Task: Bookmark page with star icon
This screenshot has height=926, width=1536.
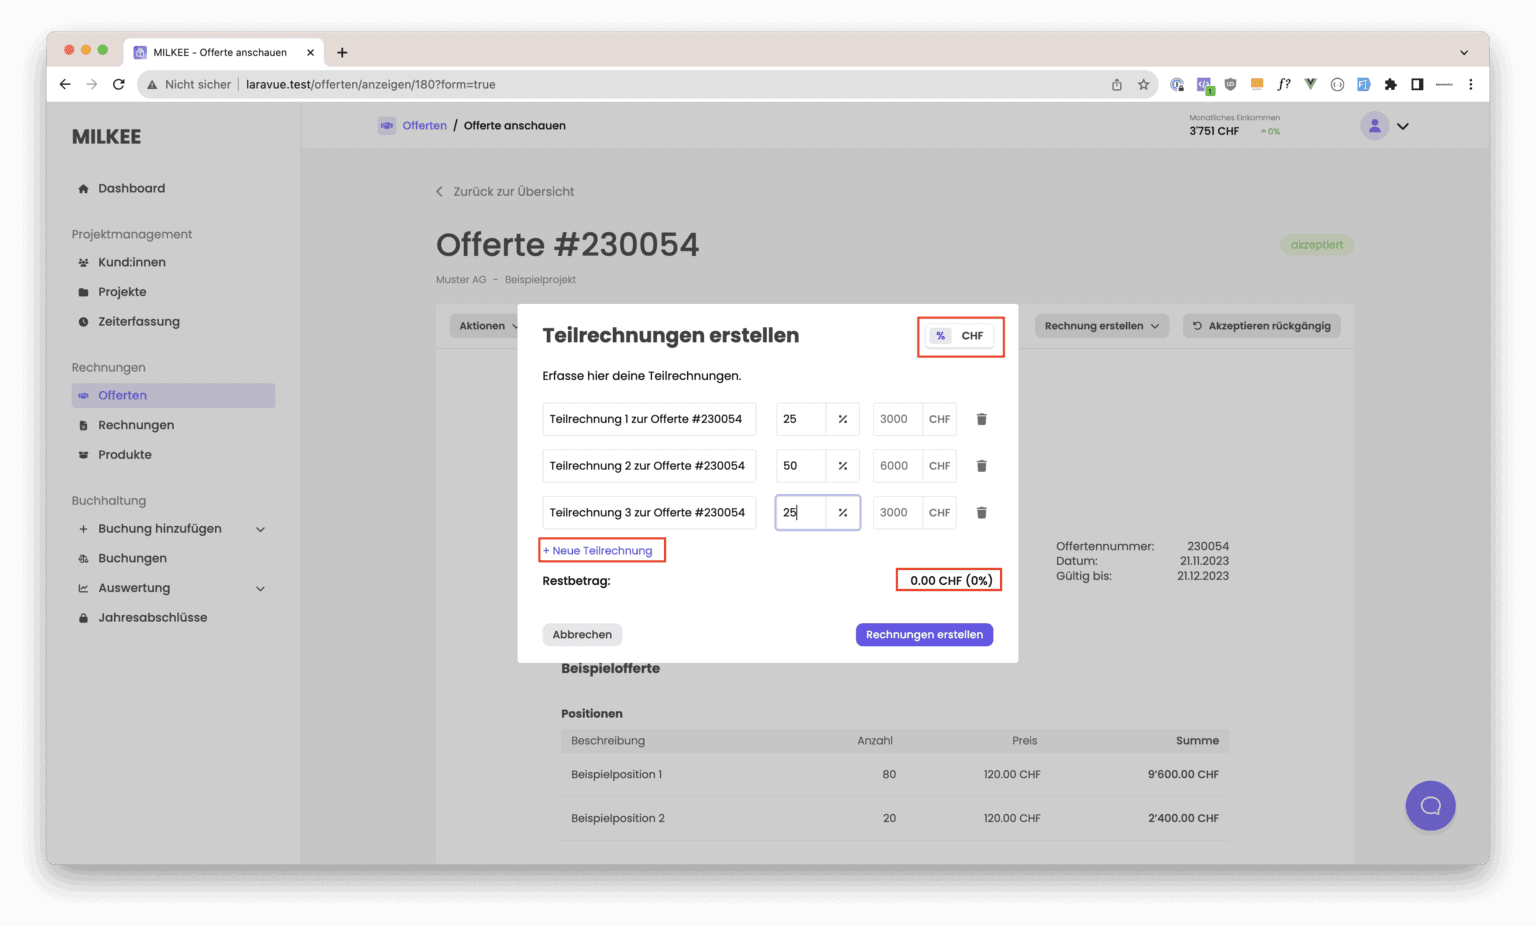Action: coord(1143,85)
